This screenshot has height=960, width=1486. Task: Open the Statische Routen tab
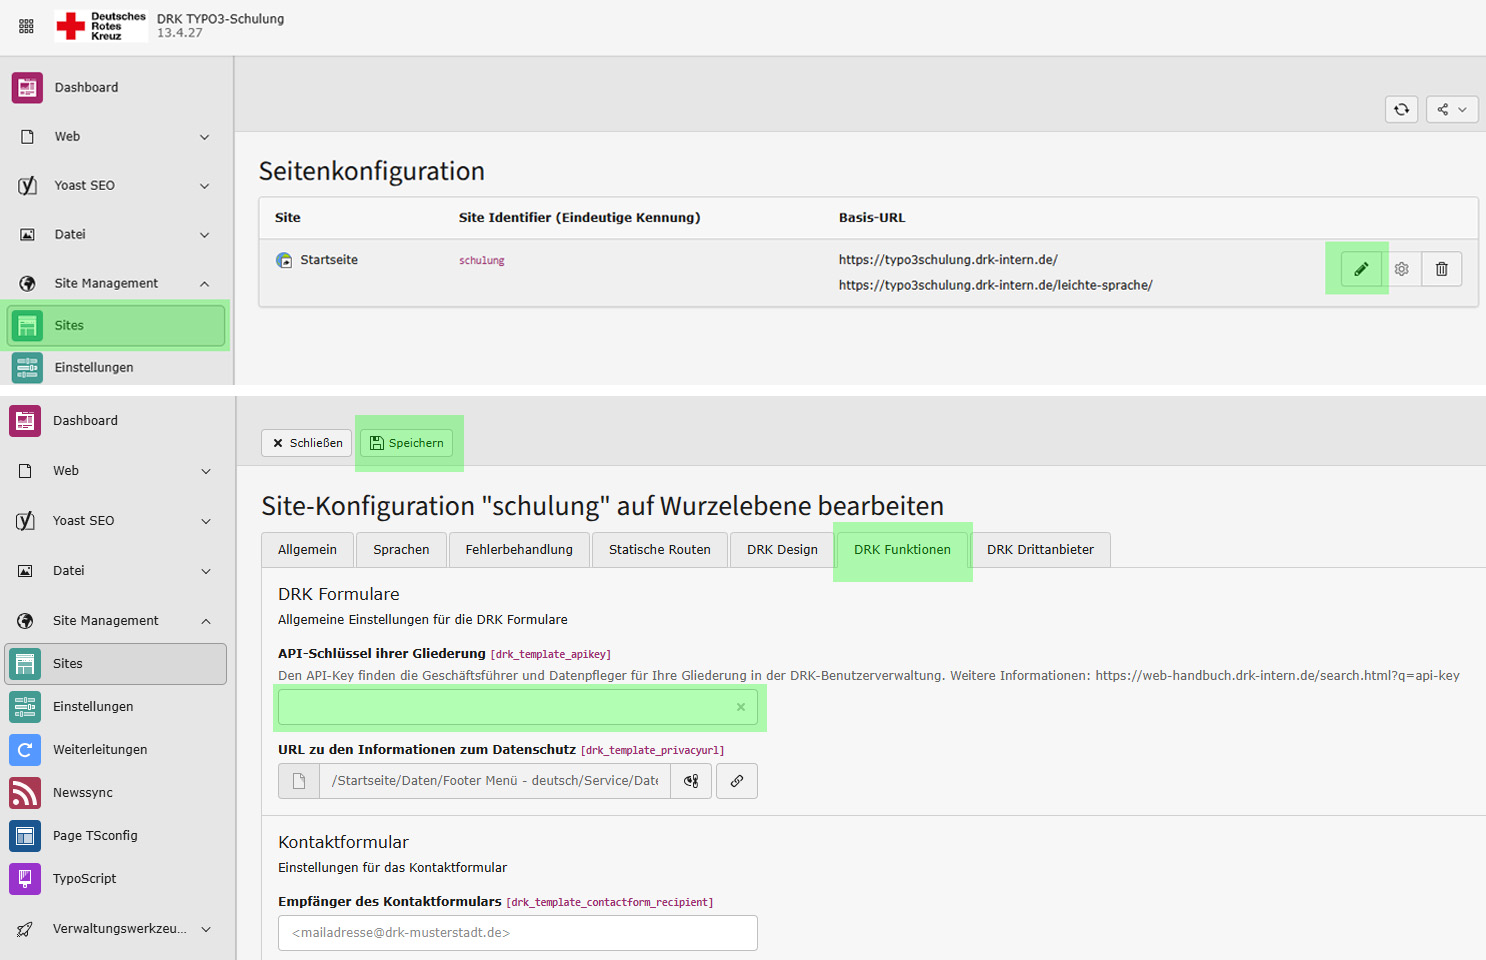660,550
